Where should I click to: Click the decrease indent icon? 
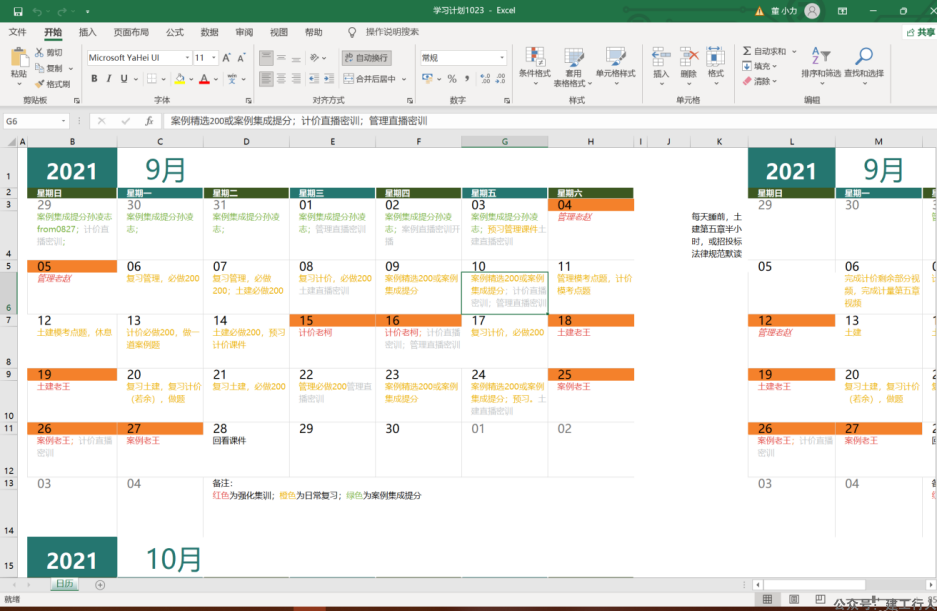pos(314,79)
